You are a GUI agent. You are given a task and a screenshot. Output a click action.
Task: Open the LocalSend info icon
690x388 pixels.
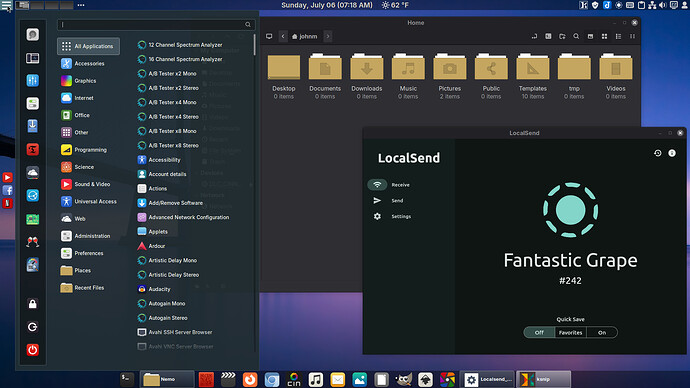coord(672,153)
